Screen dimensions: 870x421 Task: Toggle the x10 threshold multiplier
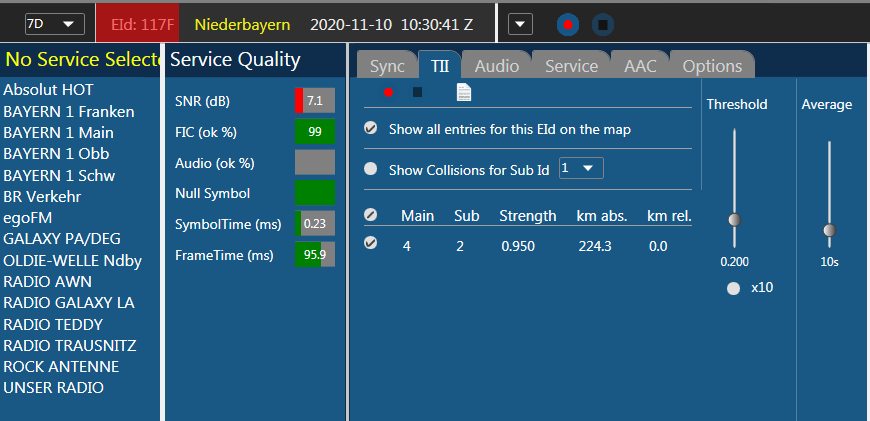pyautogui.click(x=734, y=288)
